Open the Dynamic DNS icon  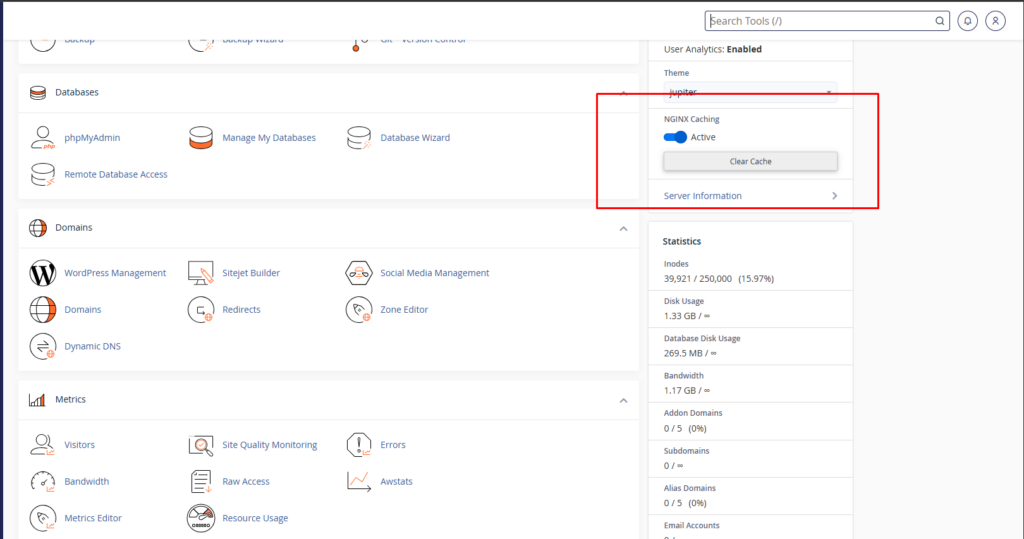coord(42,346)
